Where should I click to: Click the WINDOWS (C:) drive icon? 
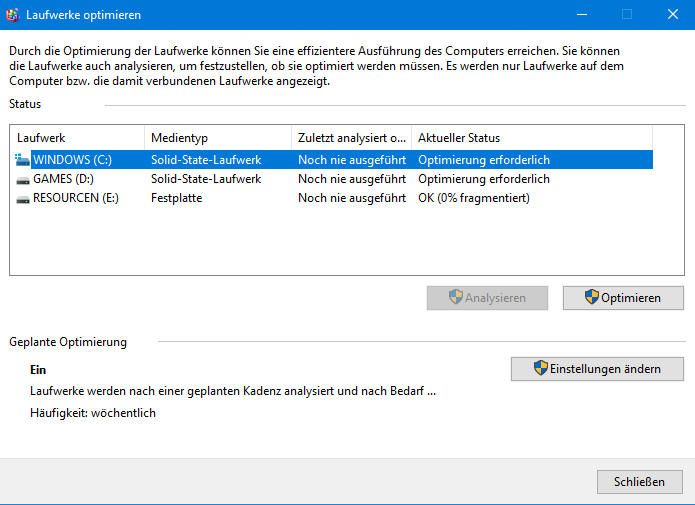coord(22,160)
